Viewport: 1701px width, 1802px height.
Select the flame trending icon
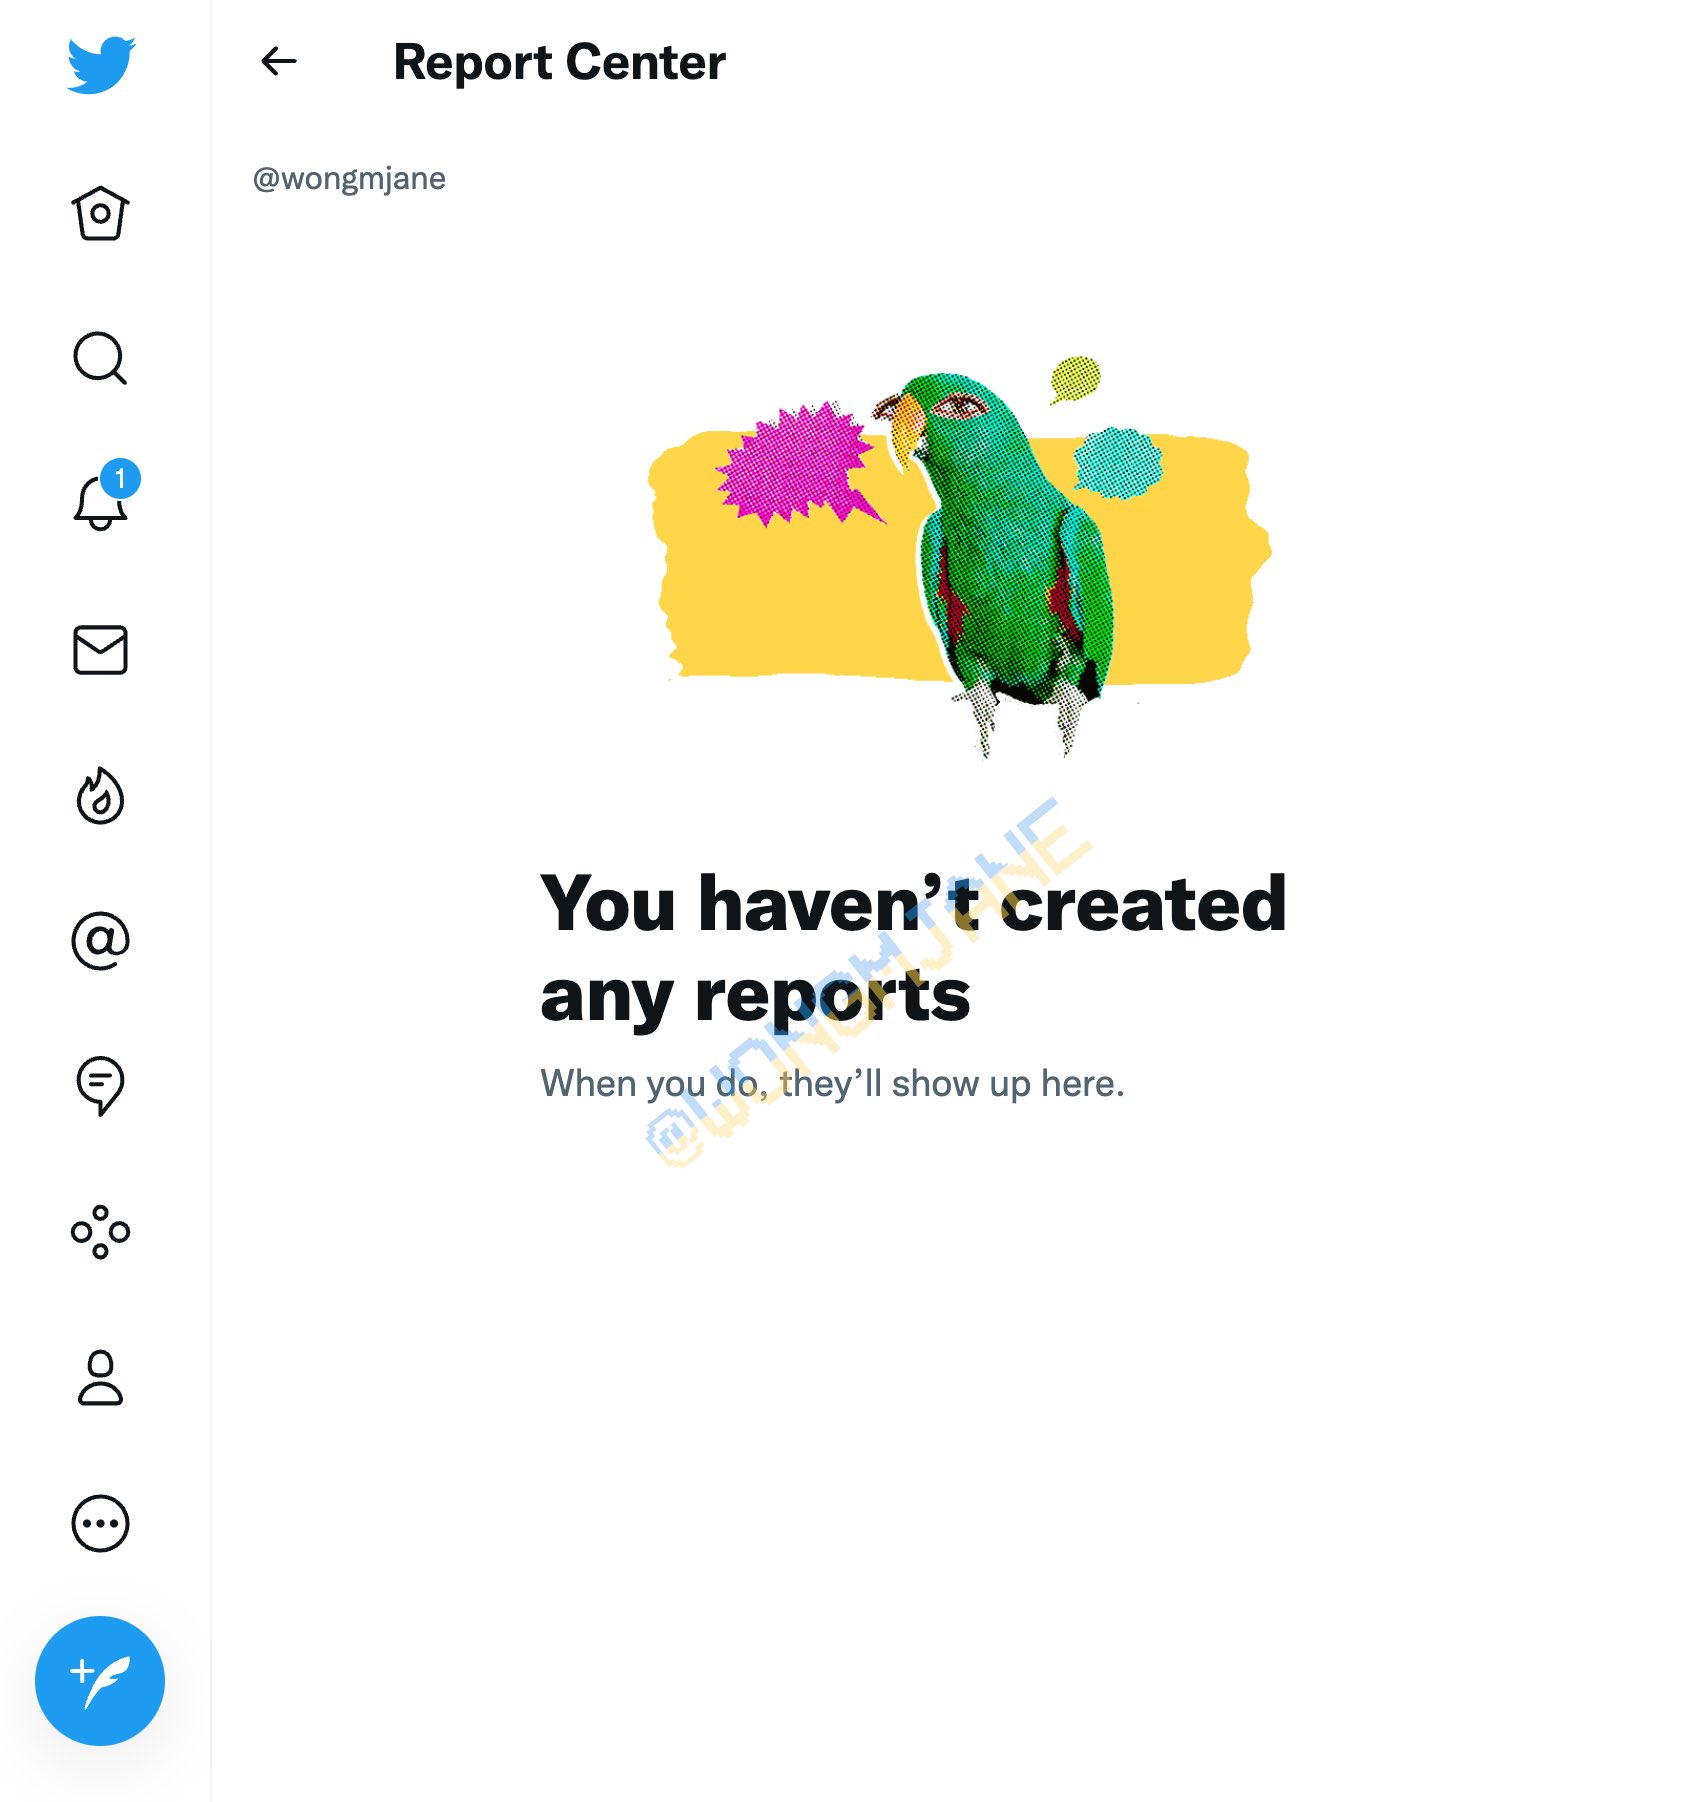pos(100,796)
